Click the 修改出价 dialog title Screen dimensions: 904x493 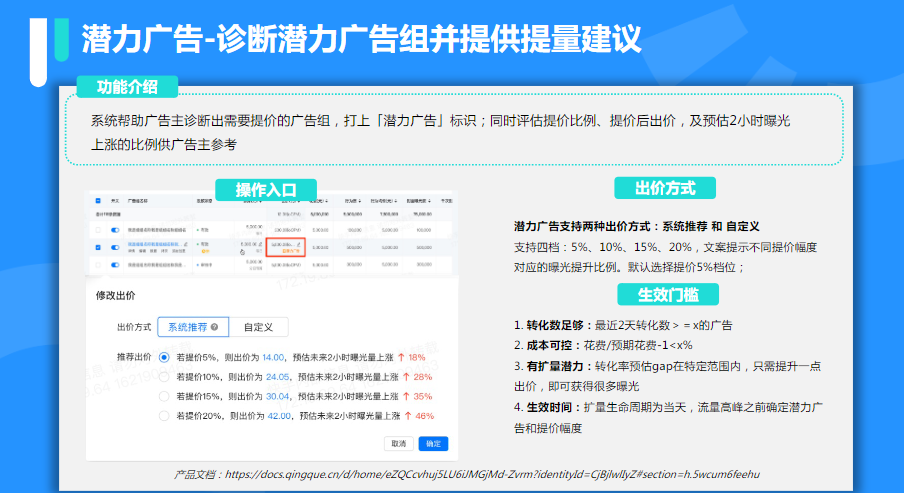[x=115, y=295]
